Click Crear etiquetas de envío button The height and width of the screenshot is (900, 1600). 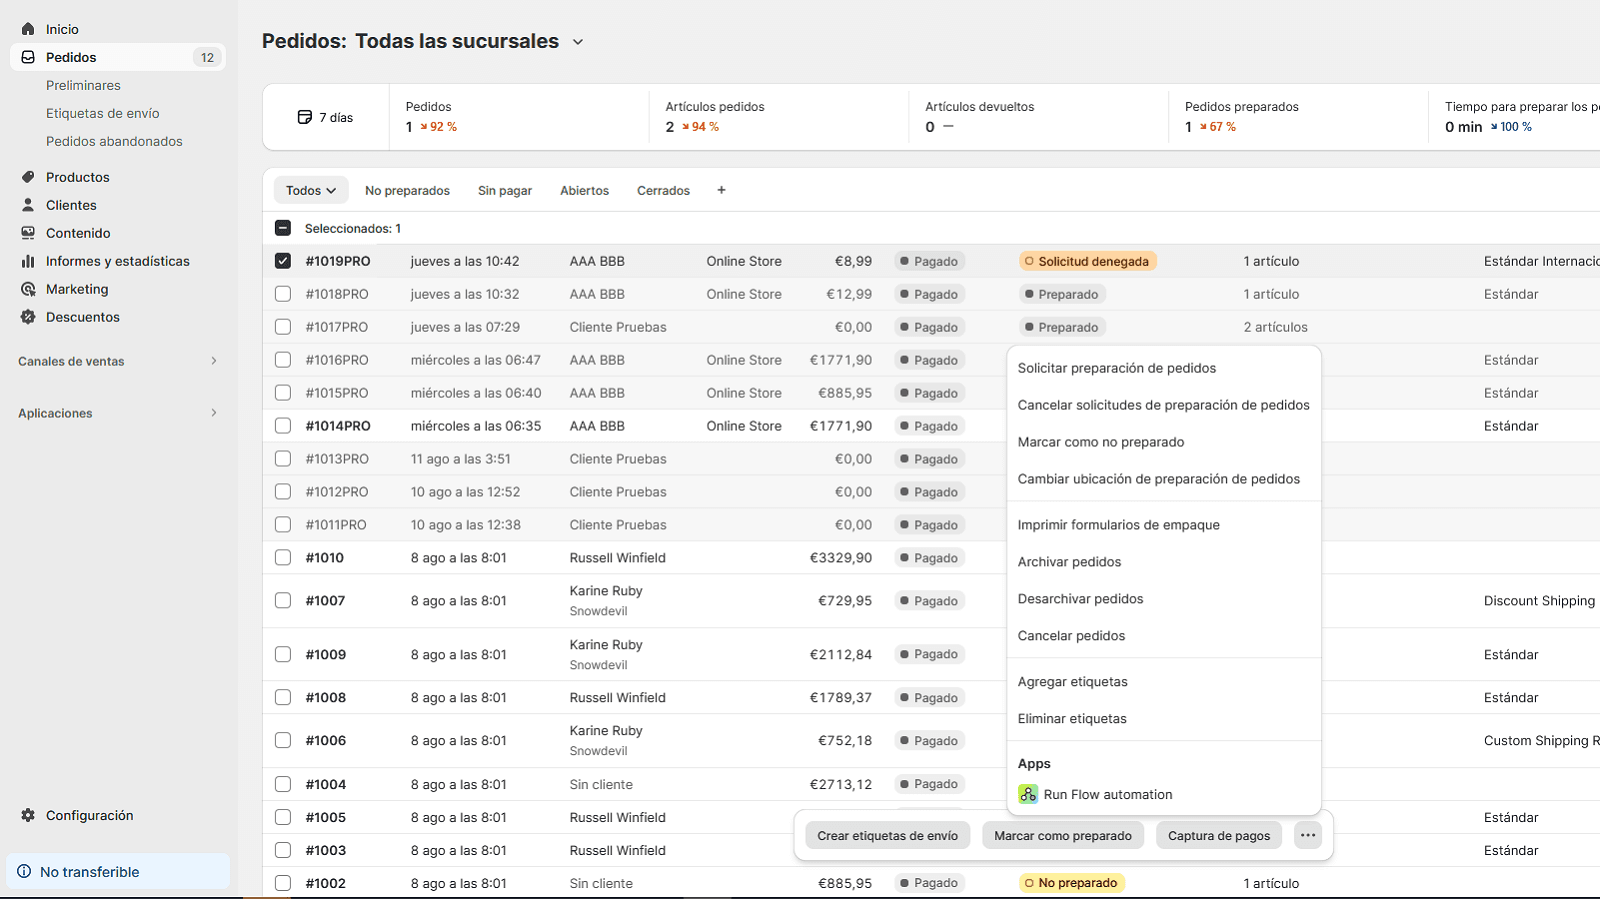[x=887, y=836]
